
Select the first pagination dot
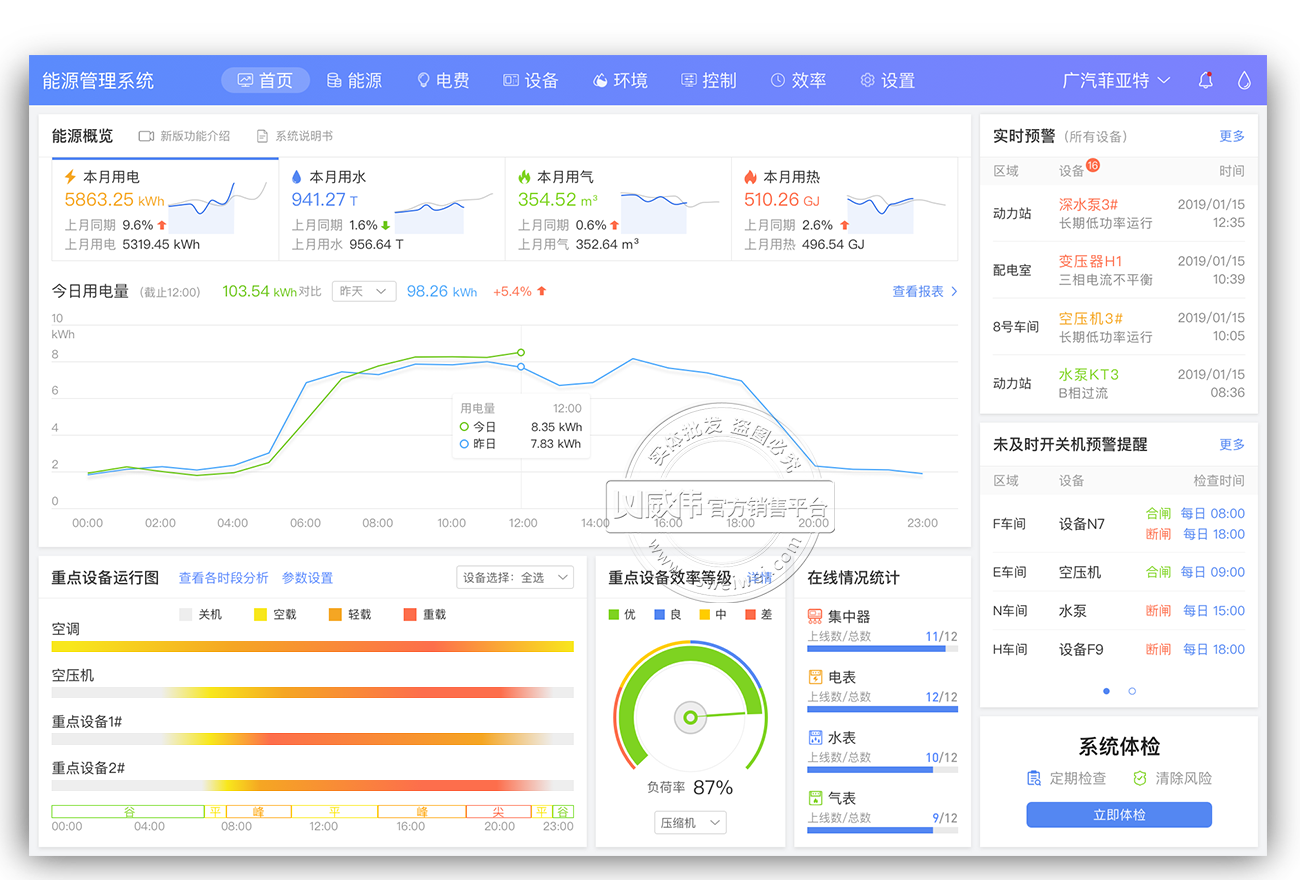(1106, 691)
